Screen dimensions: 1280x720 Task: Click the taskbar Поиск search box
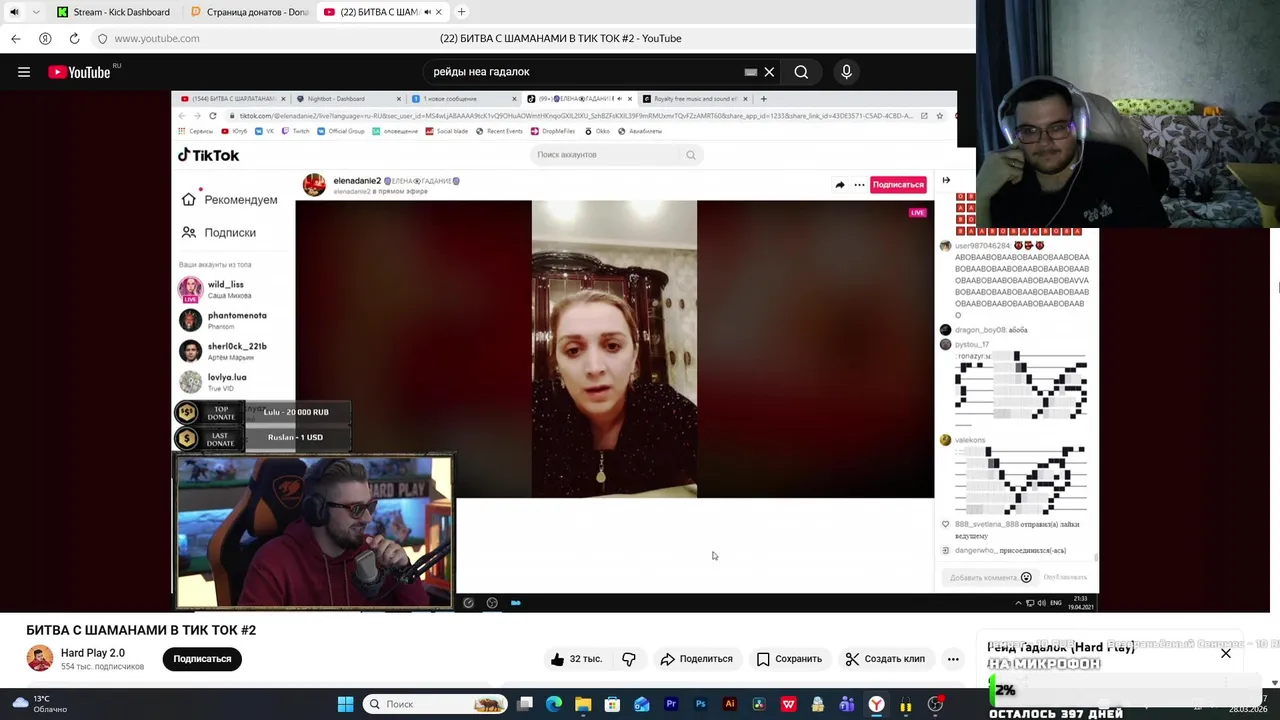tap(435, 704)
